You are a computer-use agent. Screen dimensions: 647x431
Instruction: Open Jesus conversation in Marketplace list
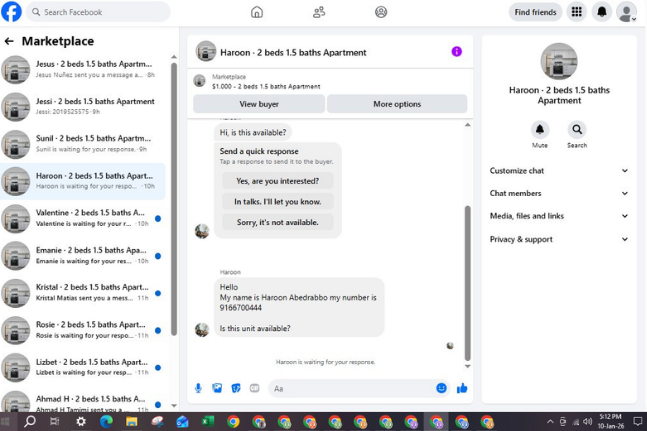tap(83, 69)
